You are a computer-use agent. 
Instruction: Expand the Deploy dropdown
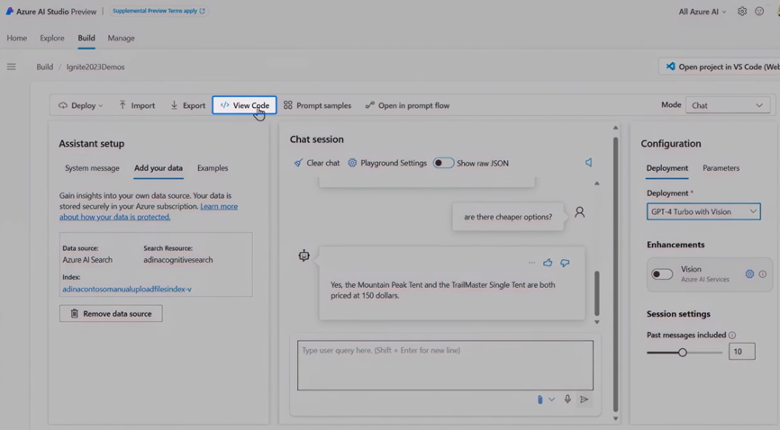(x=81, y=106)
